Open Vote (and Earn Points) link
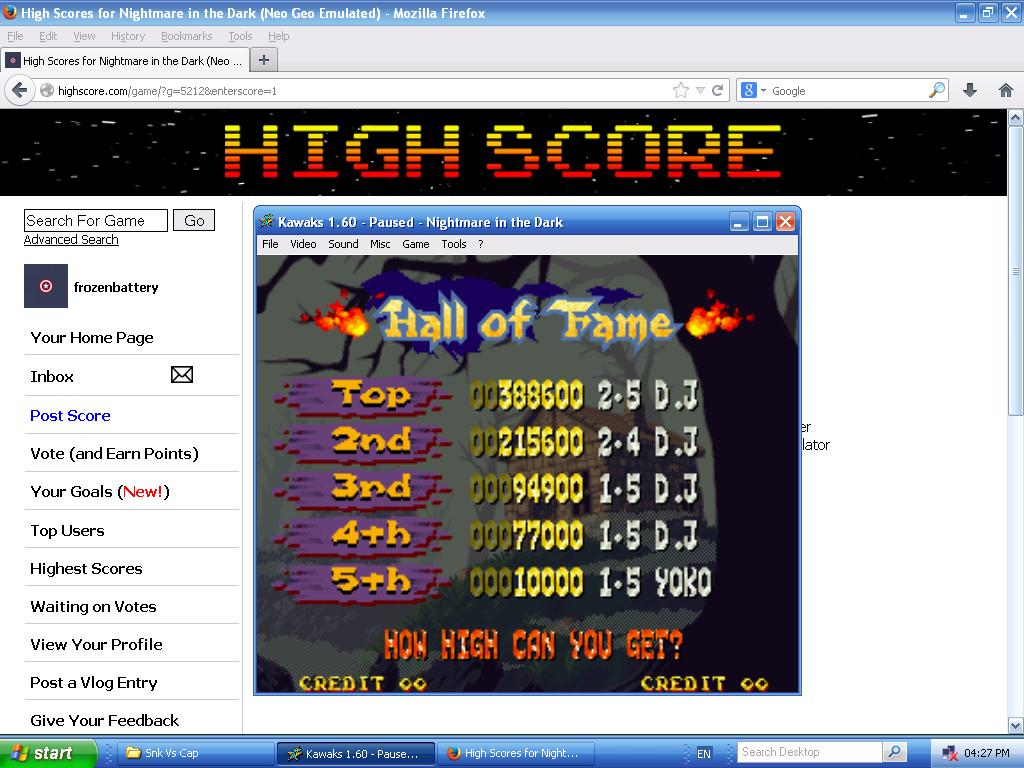This screenshot has width=1024, height=768. [x=114, y=453]
